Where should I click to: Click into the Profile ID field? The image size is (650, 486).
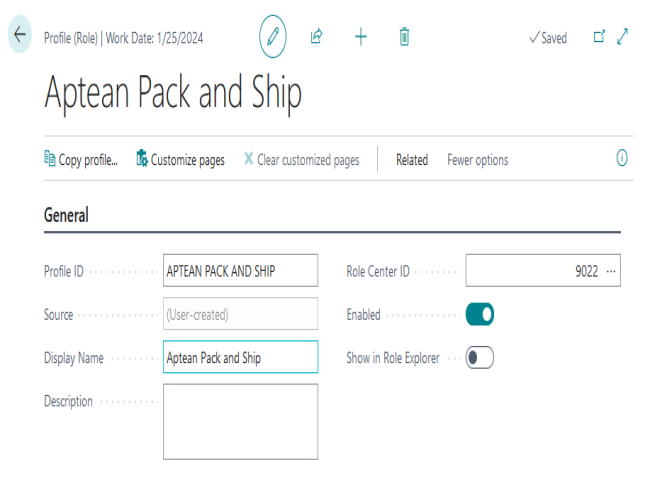(x=240, y=271)
